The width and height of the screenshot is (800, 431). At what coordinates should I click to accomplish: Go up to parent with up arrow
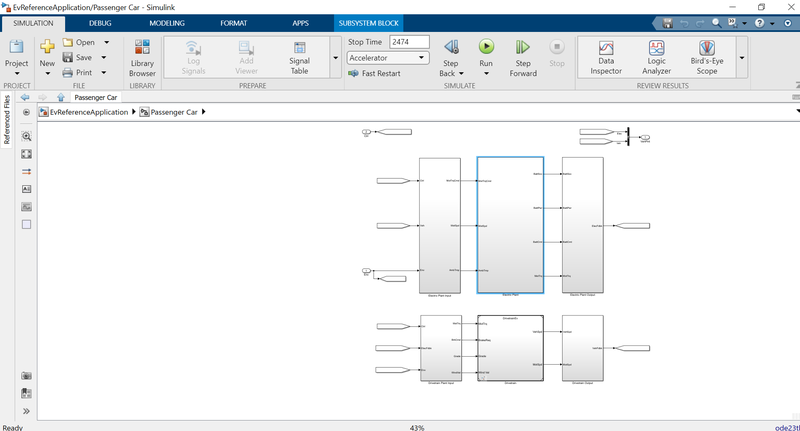(61, 97)
